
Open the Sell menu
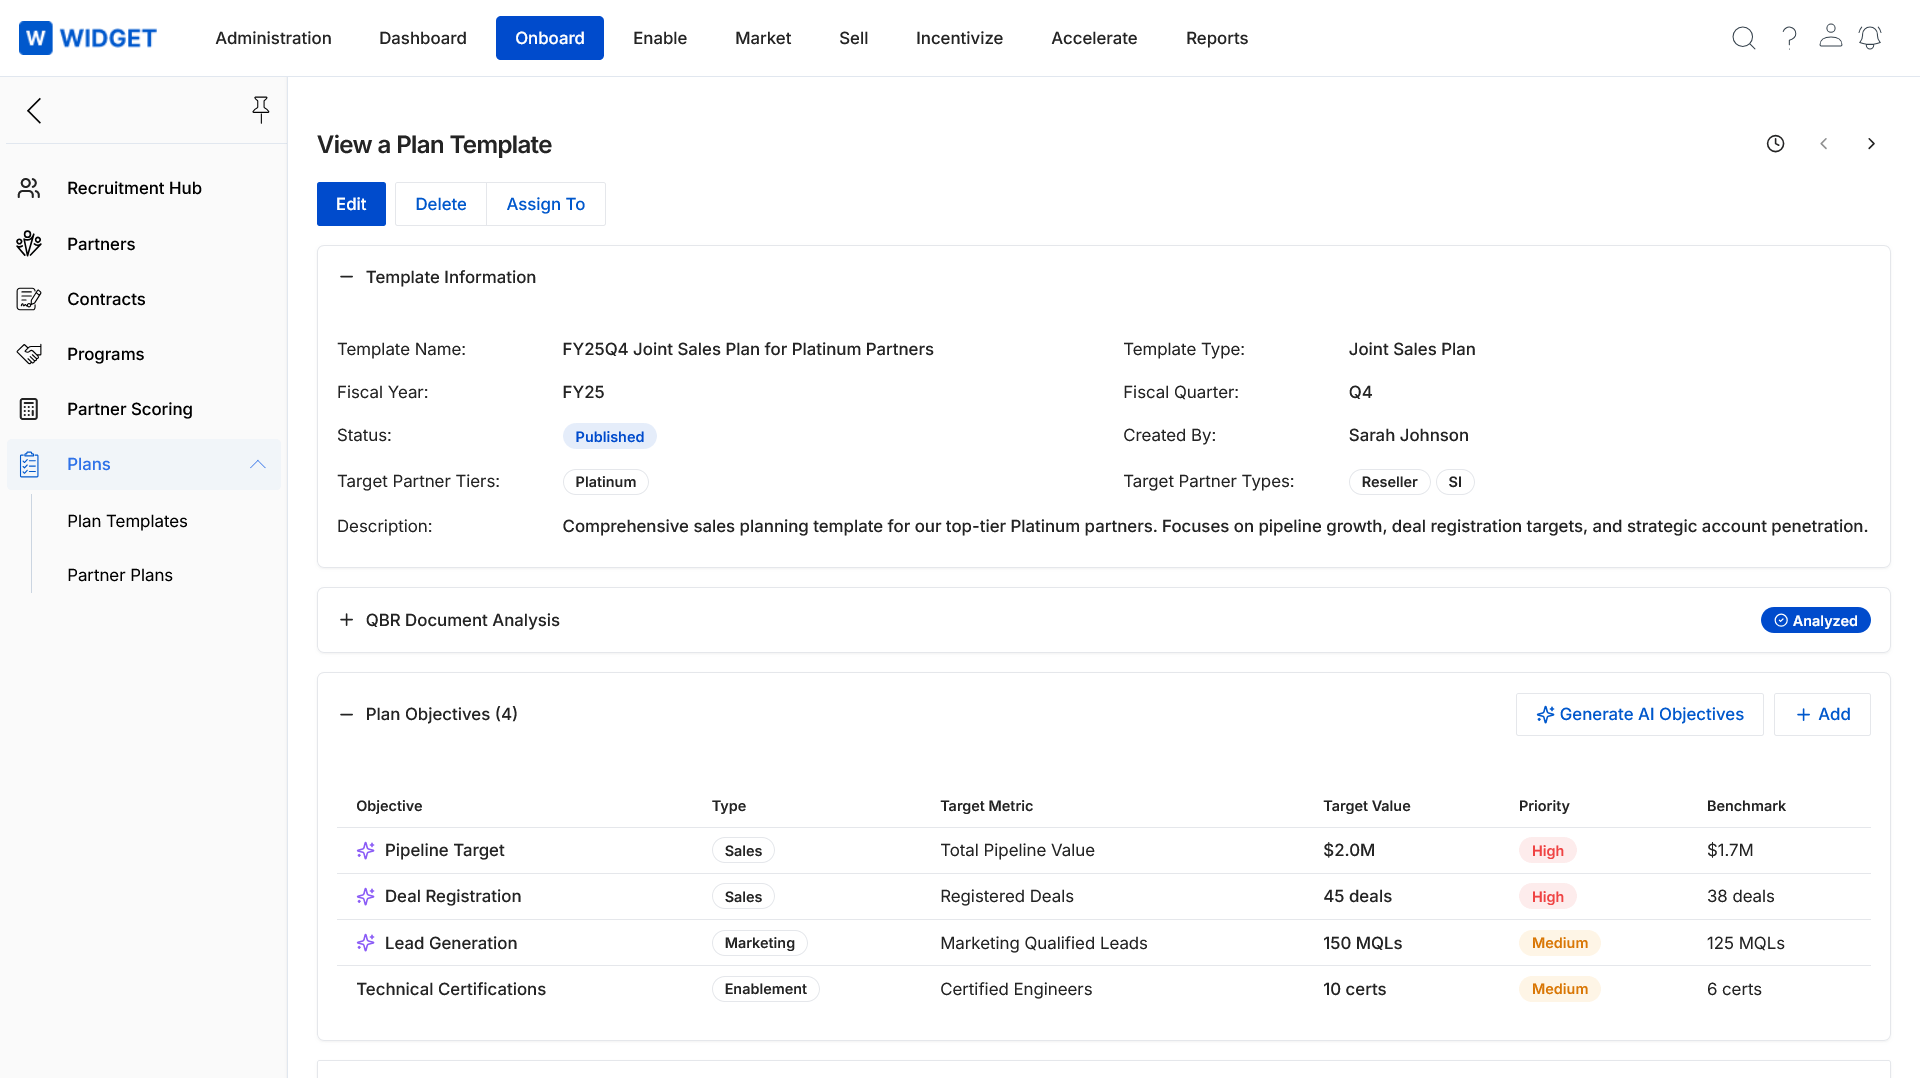pos(853,38)
